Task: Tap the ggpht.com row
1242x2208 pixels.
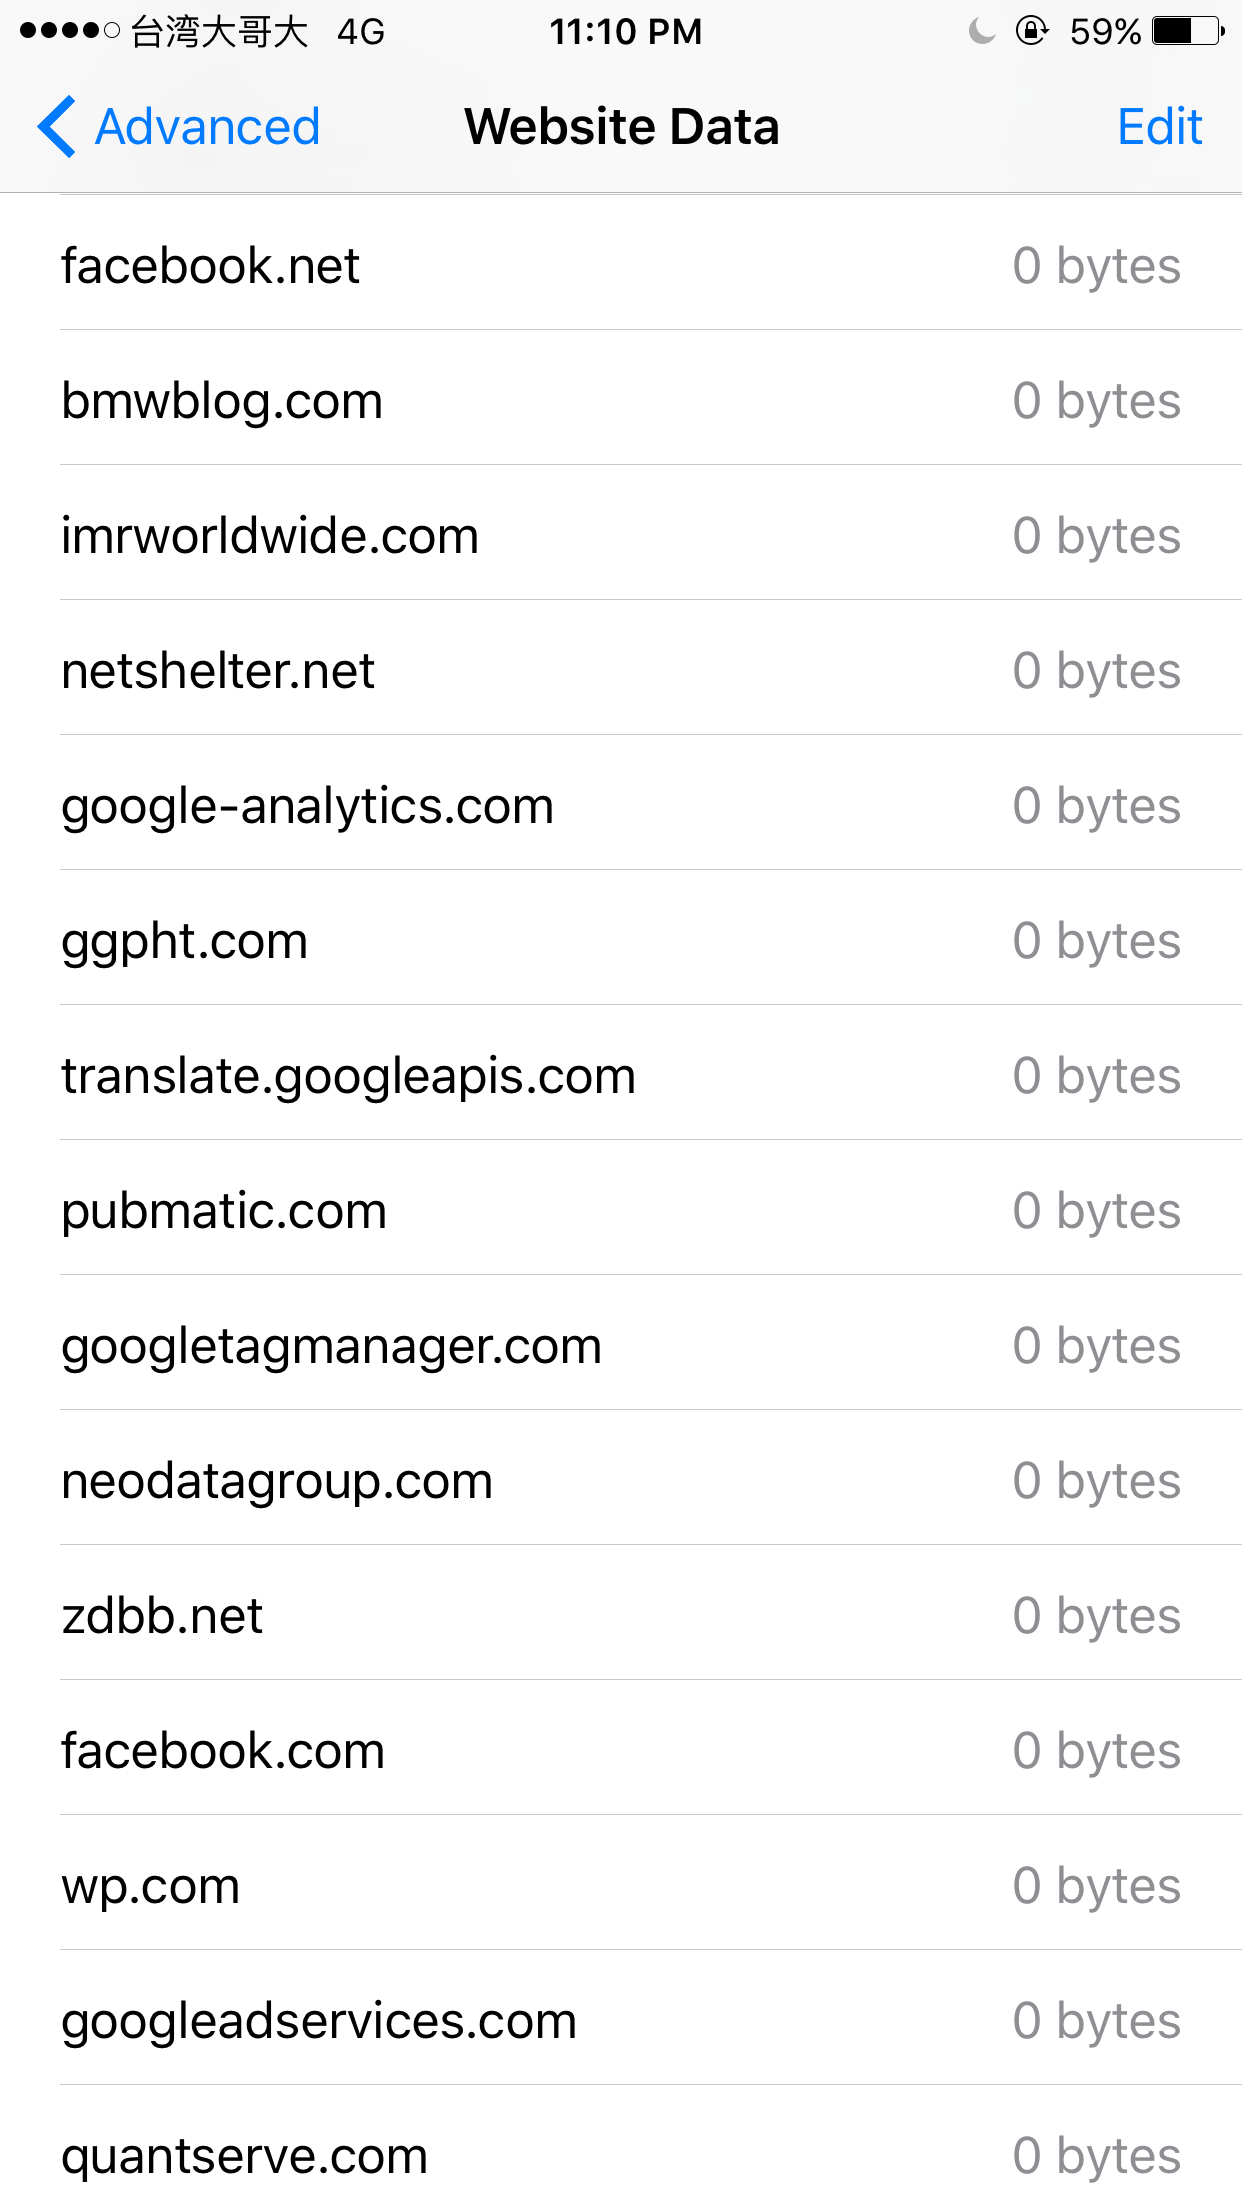Action: 620,941
